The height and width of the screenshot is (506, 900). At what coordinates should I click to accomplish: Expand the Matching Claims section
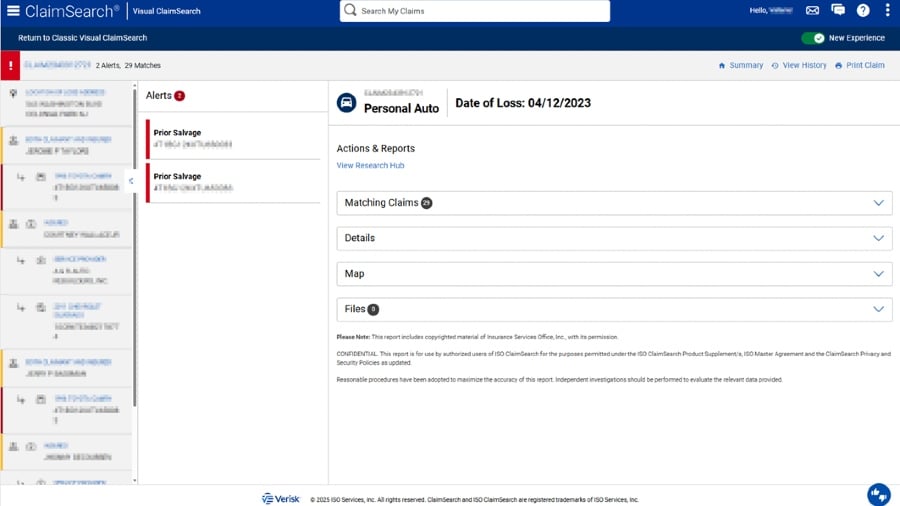click(614, 203)
